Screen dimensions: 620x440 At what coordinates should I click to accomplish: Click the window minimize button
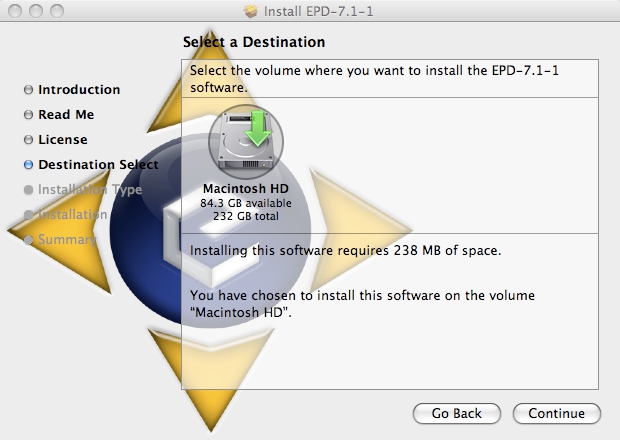pyautogui.click(x=36, y=11)
